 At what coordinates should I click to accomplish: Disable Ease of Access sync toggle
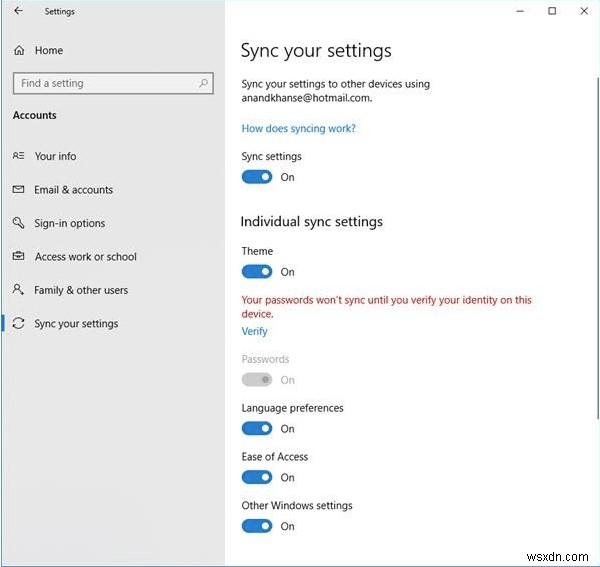coord(257,477)
